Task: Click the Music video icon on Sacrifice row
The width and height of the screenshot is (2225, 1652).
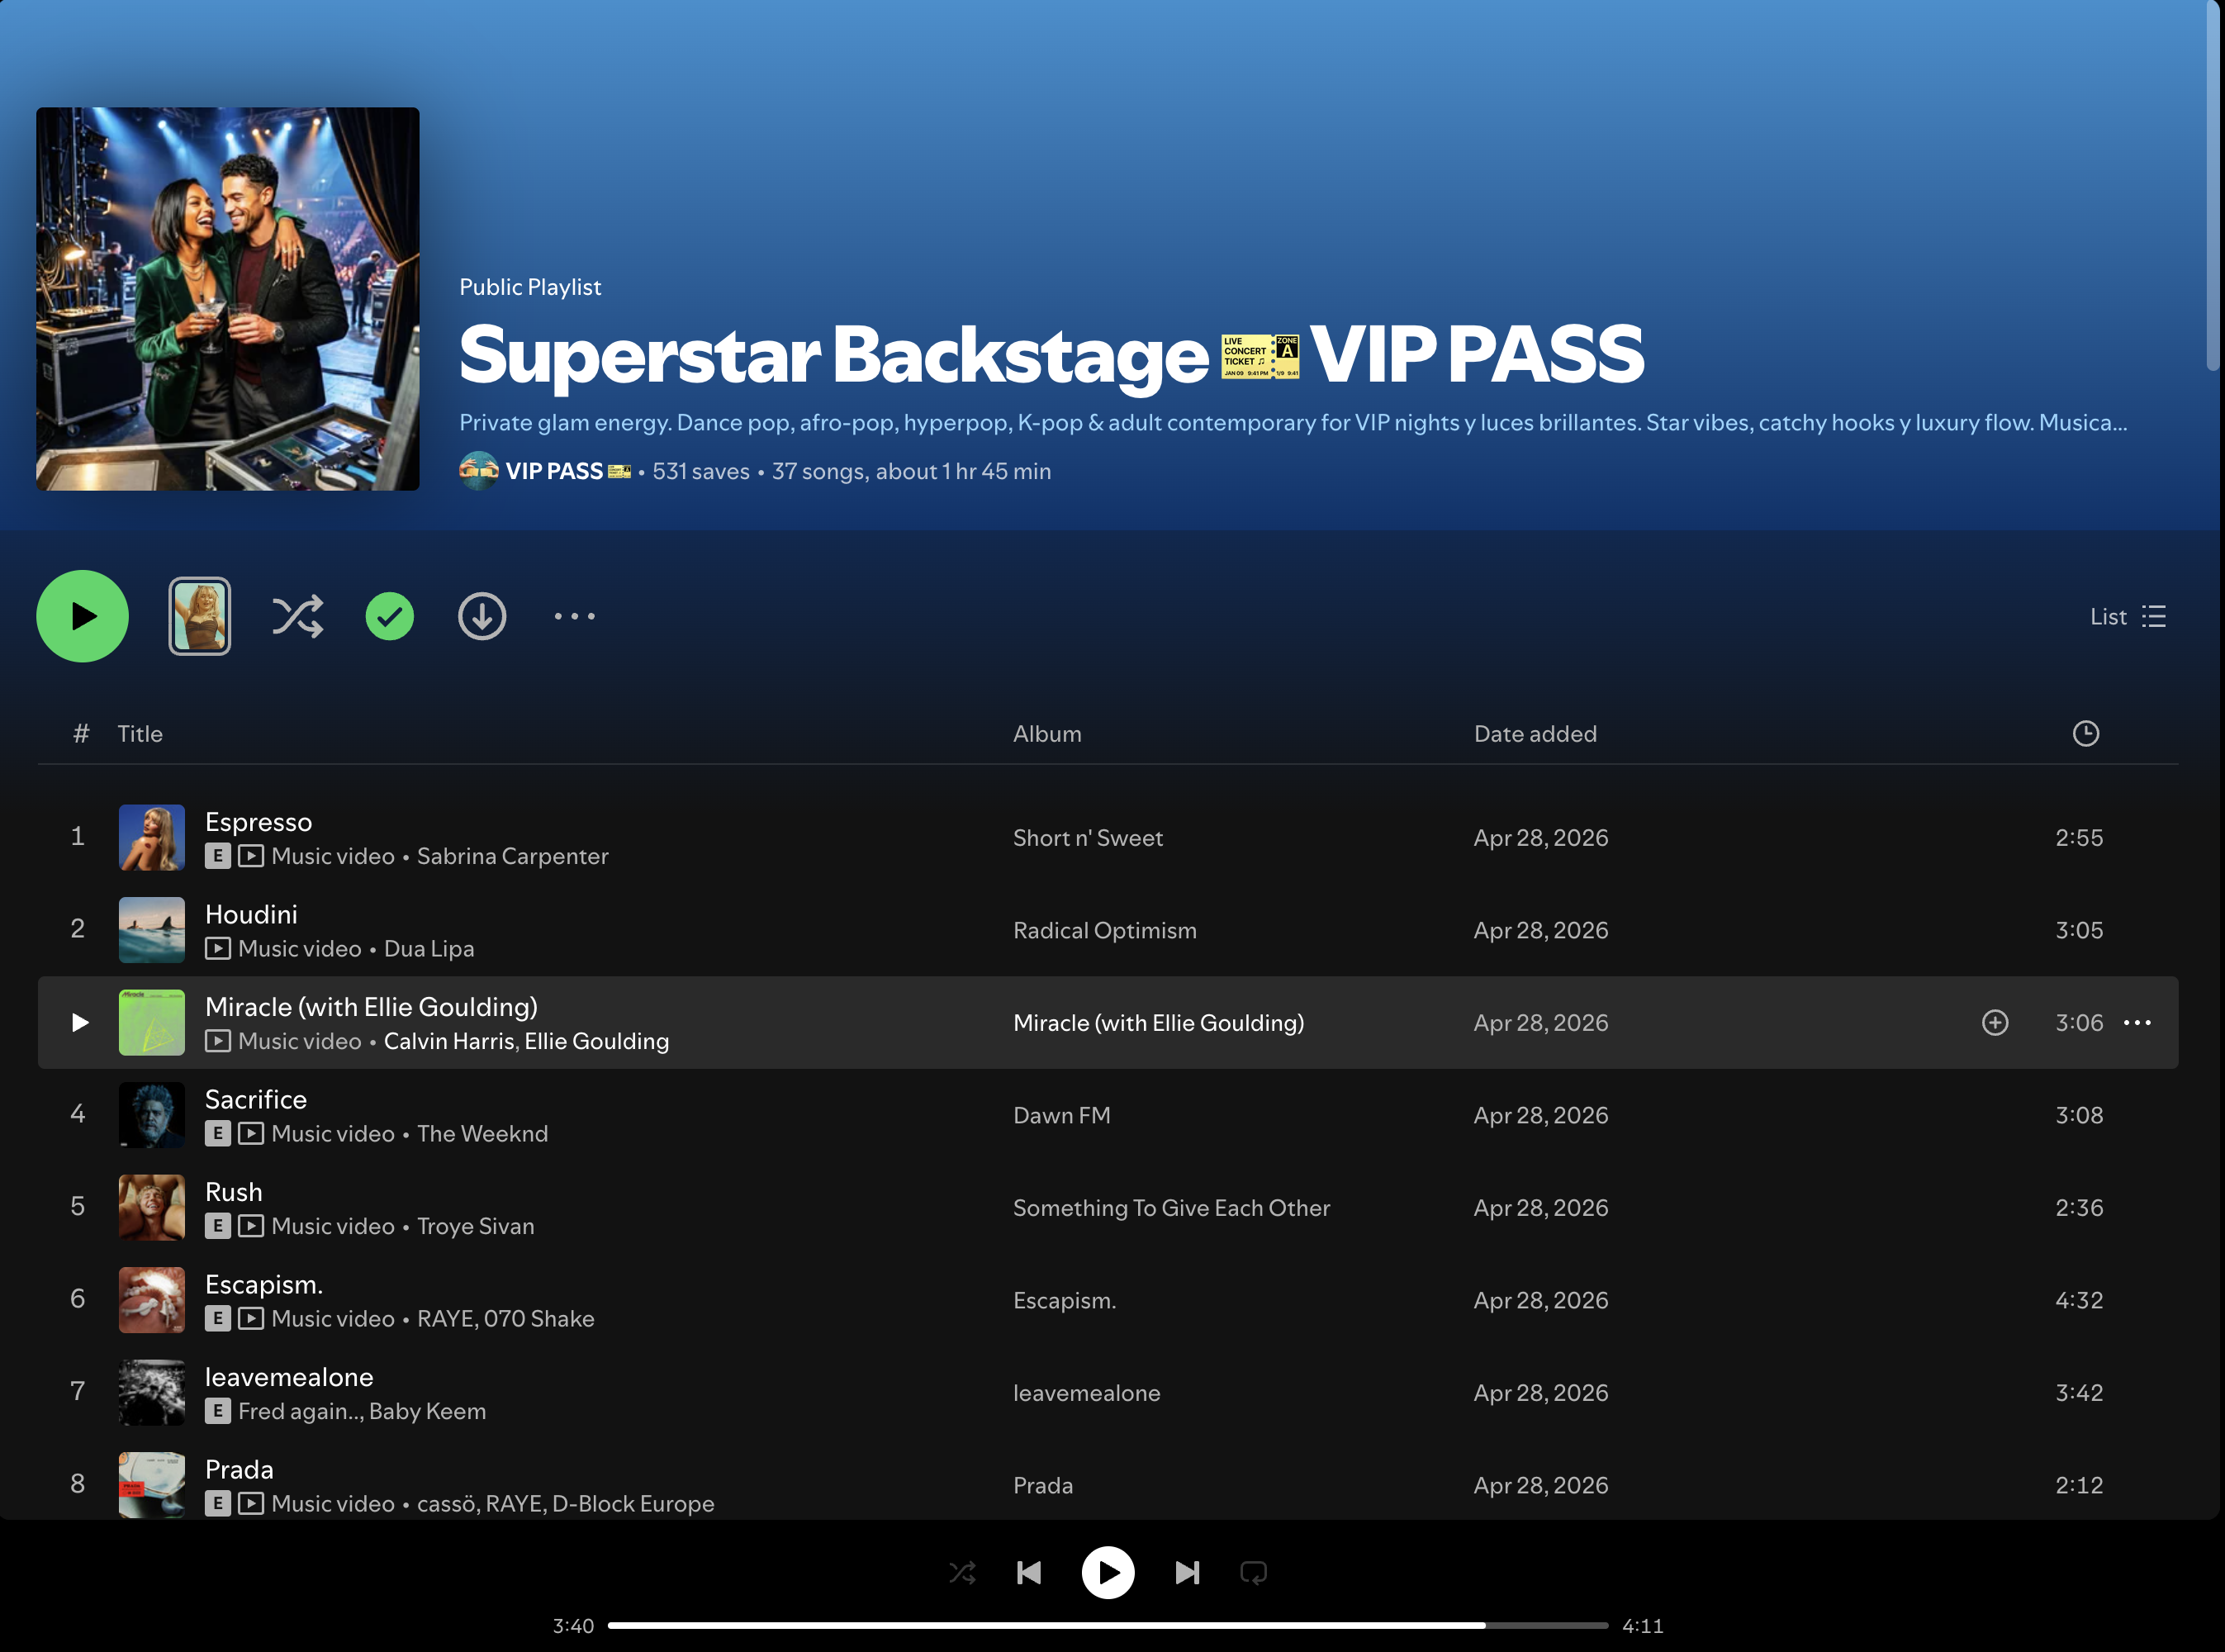Action: 251,1134
